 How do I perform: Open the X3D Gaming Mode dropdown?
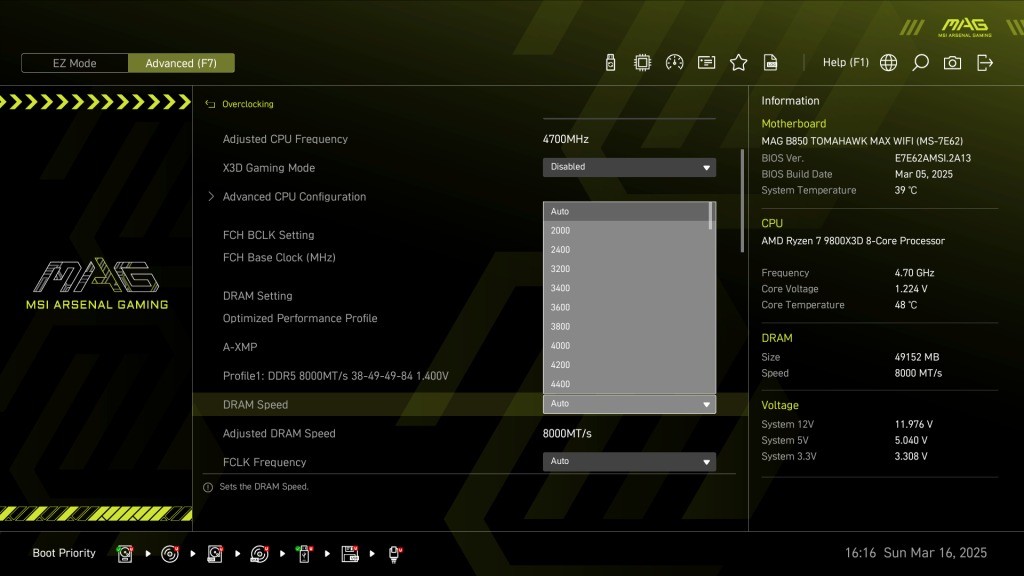tap(629, 167)
